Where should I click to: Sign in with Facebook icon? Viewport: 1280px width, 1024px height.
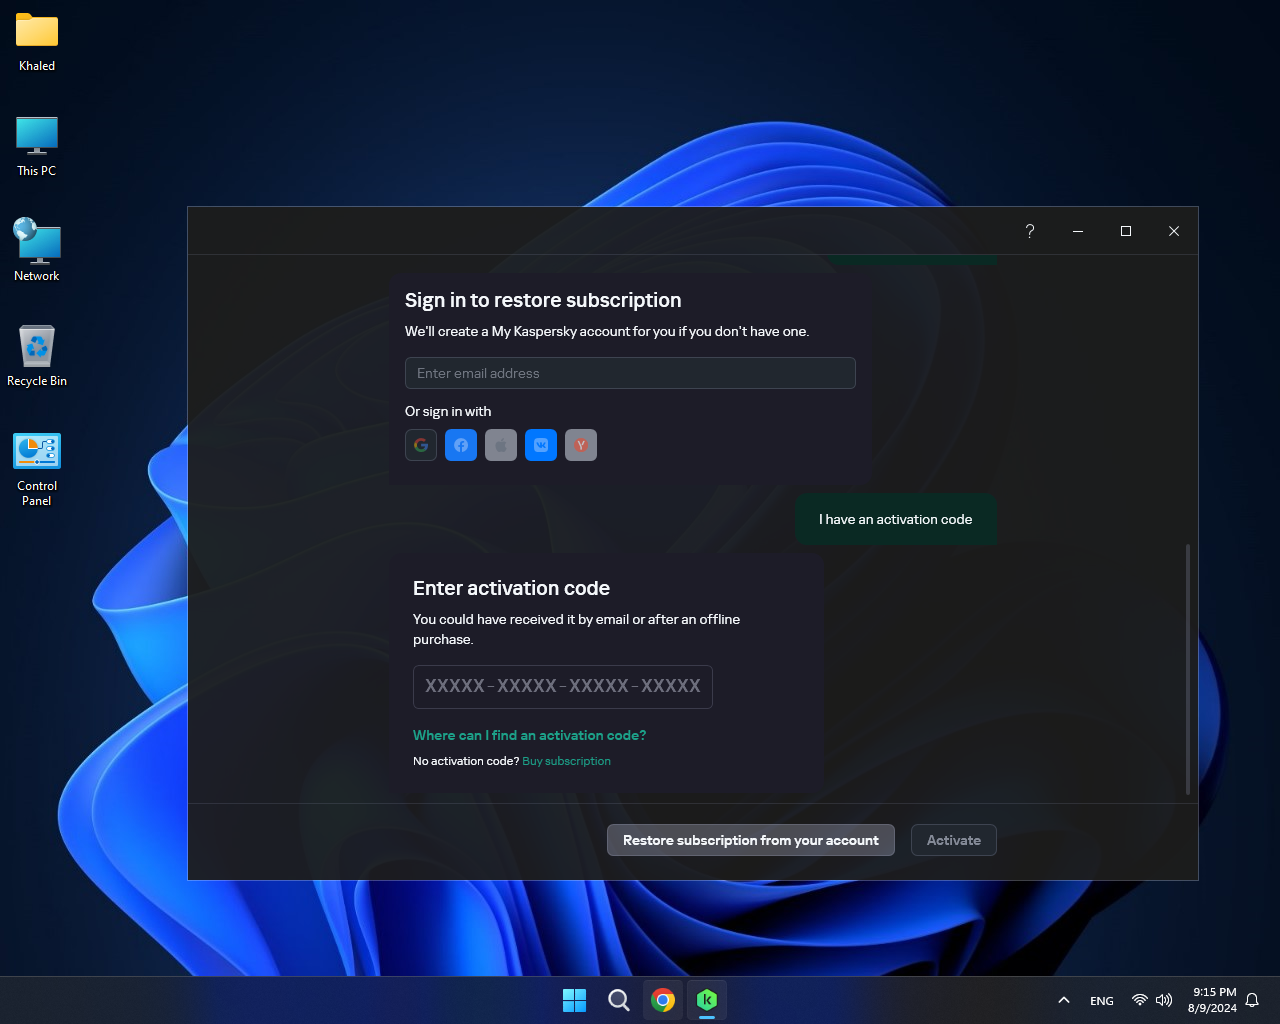(x=461, y=445)
